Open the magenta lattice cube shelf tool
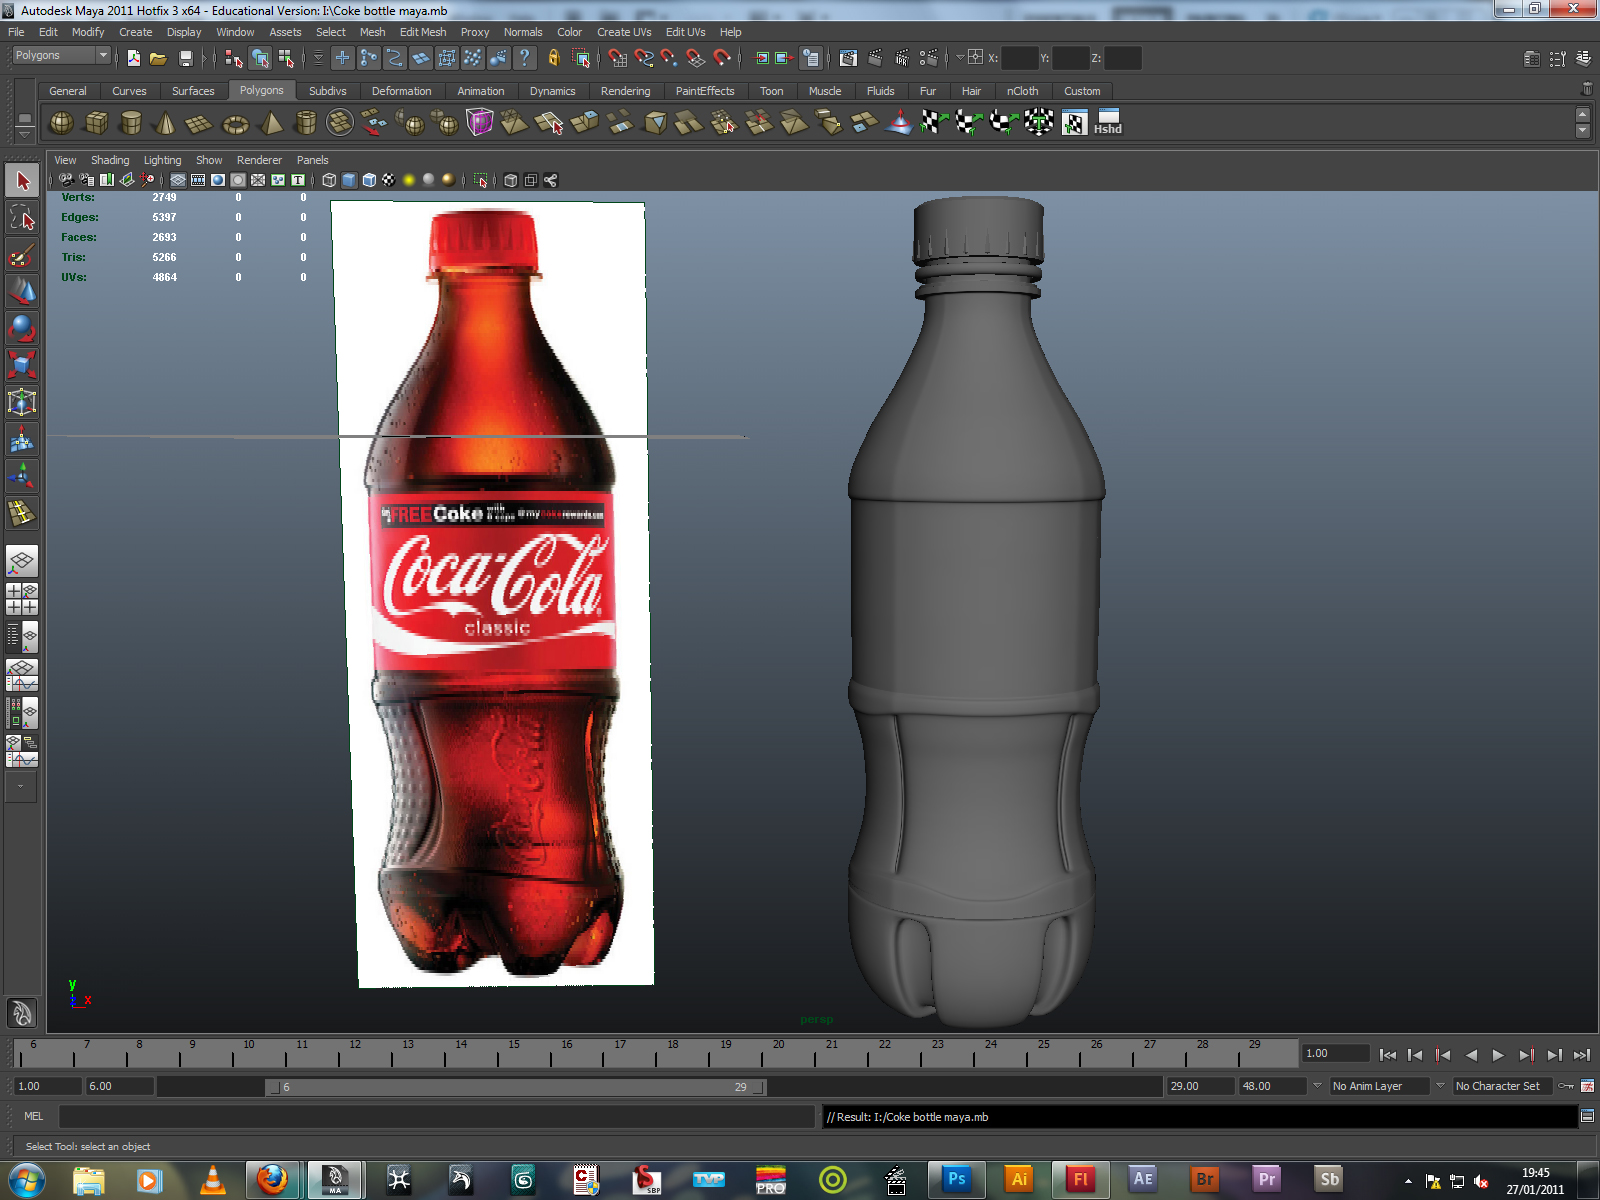This screenshot has height=1200, width=1600. [x=480, y=123]
